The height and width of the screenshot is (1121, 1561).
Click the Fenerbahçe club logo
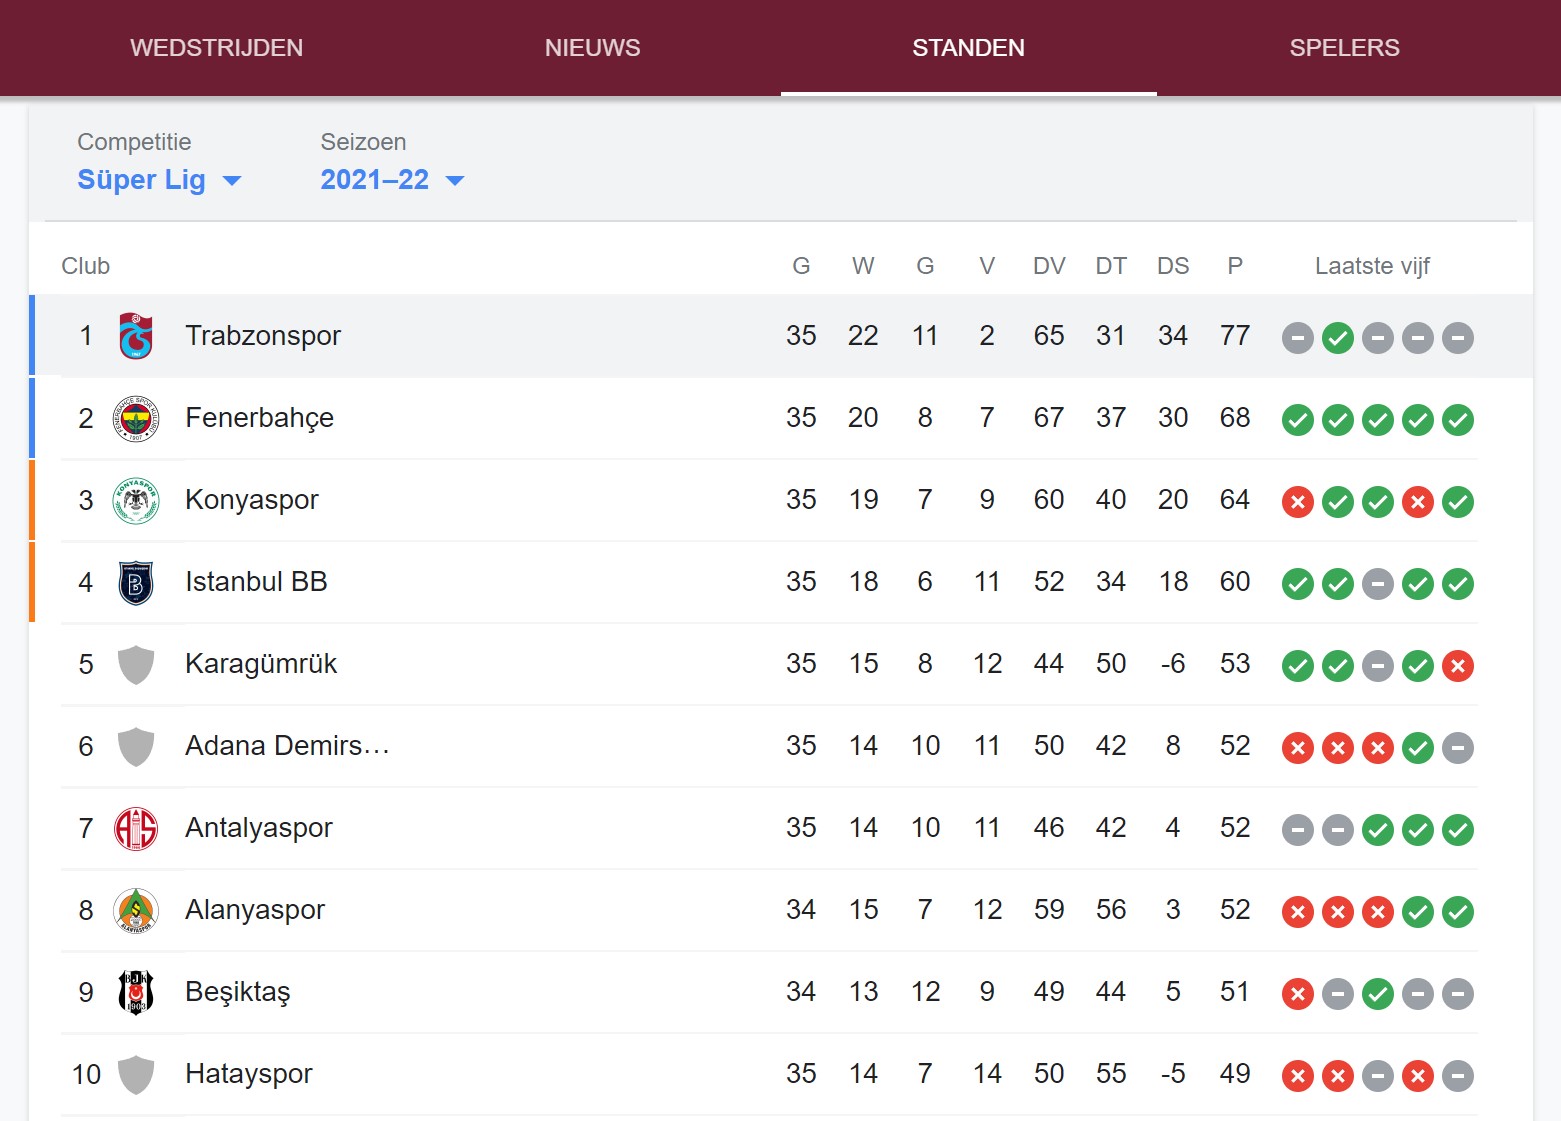136,418
